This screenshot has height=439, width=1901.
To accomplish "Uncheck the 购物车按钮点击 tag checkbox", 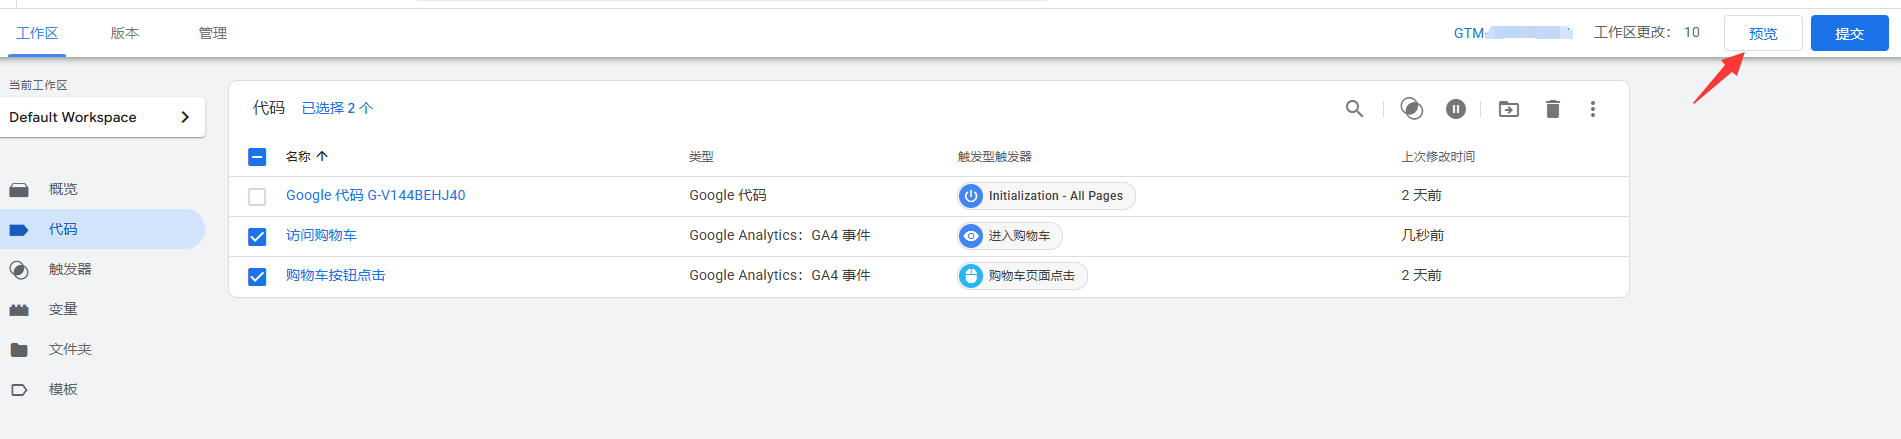I will [x=257, y=277].
